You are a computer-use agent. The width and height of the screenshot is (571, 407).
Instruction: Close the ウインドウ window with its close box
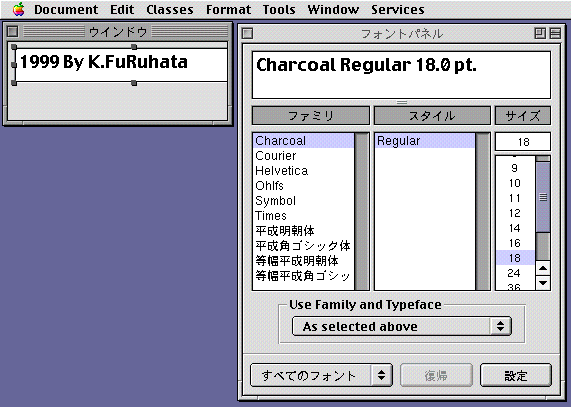[x=12, y=31]
